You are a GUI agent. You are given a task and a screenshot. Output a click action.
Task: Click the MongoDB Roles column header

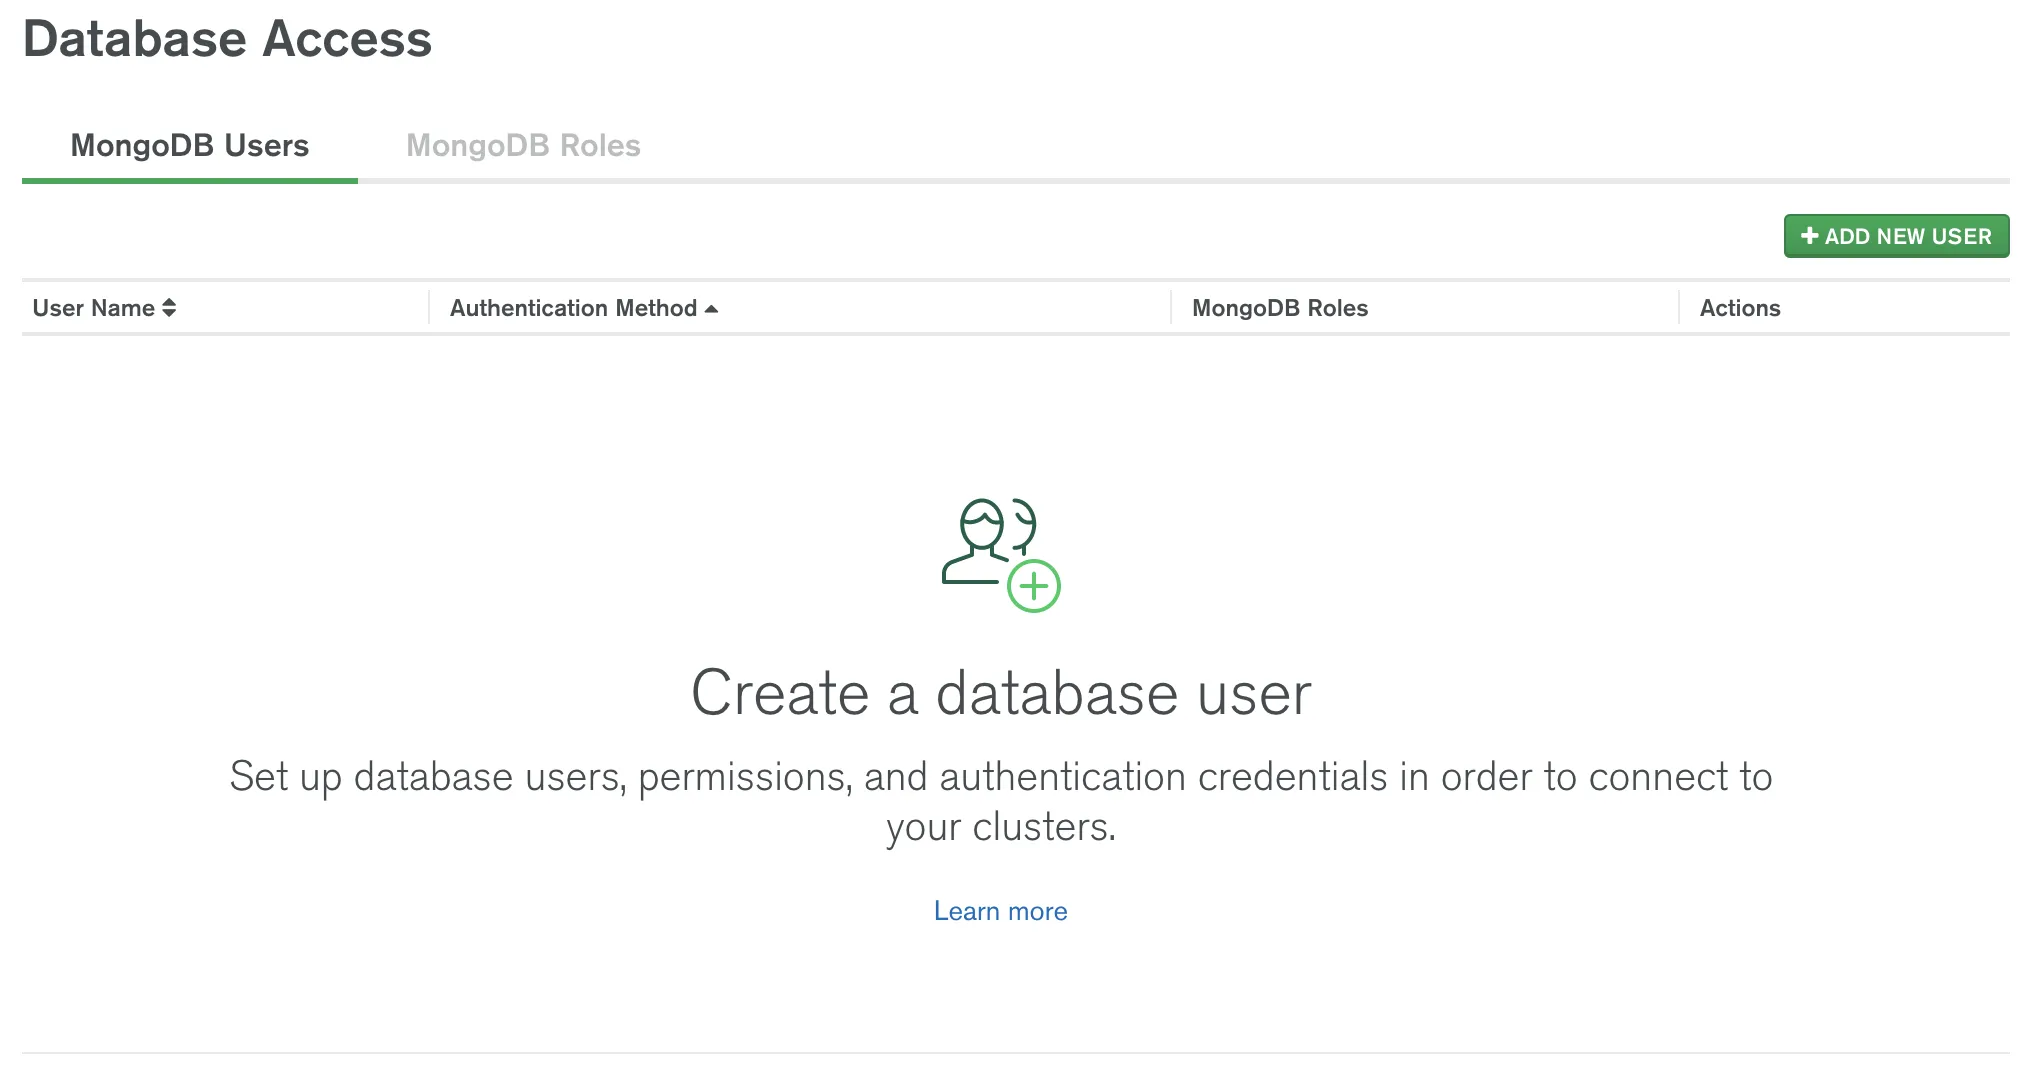point(1279,308)
